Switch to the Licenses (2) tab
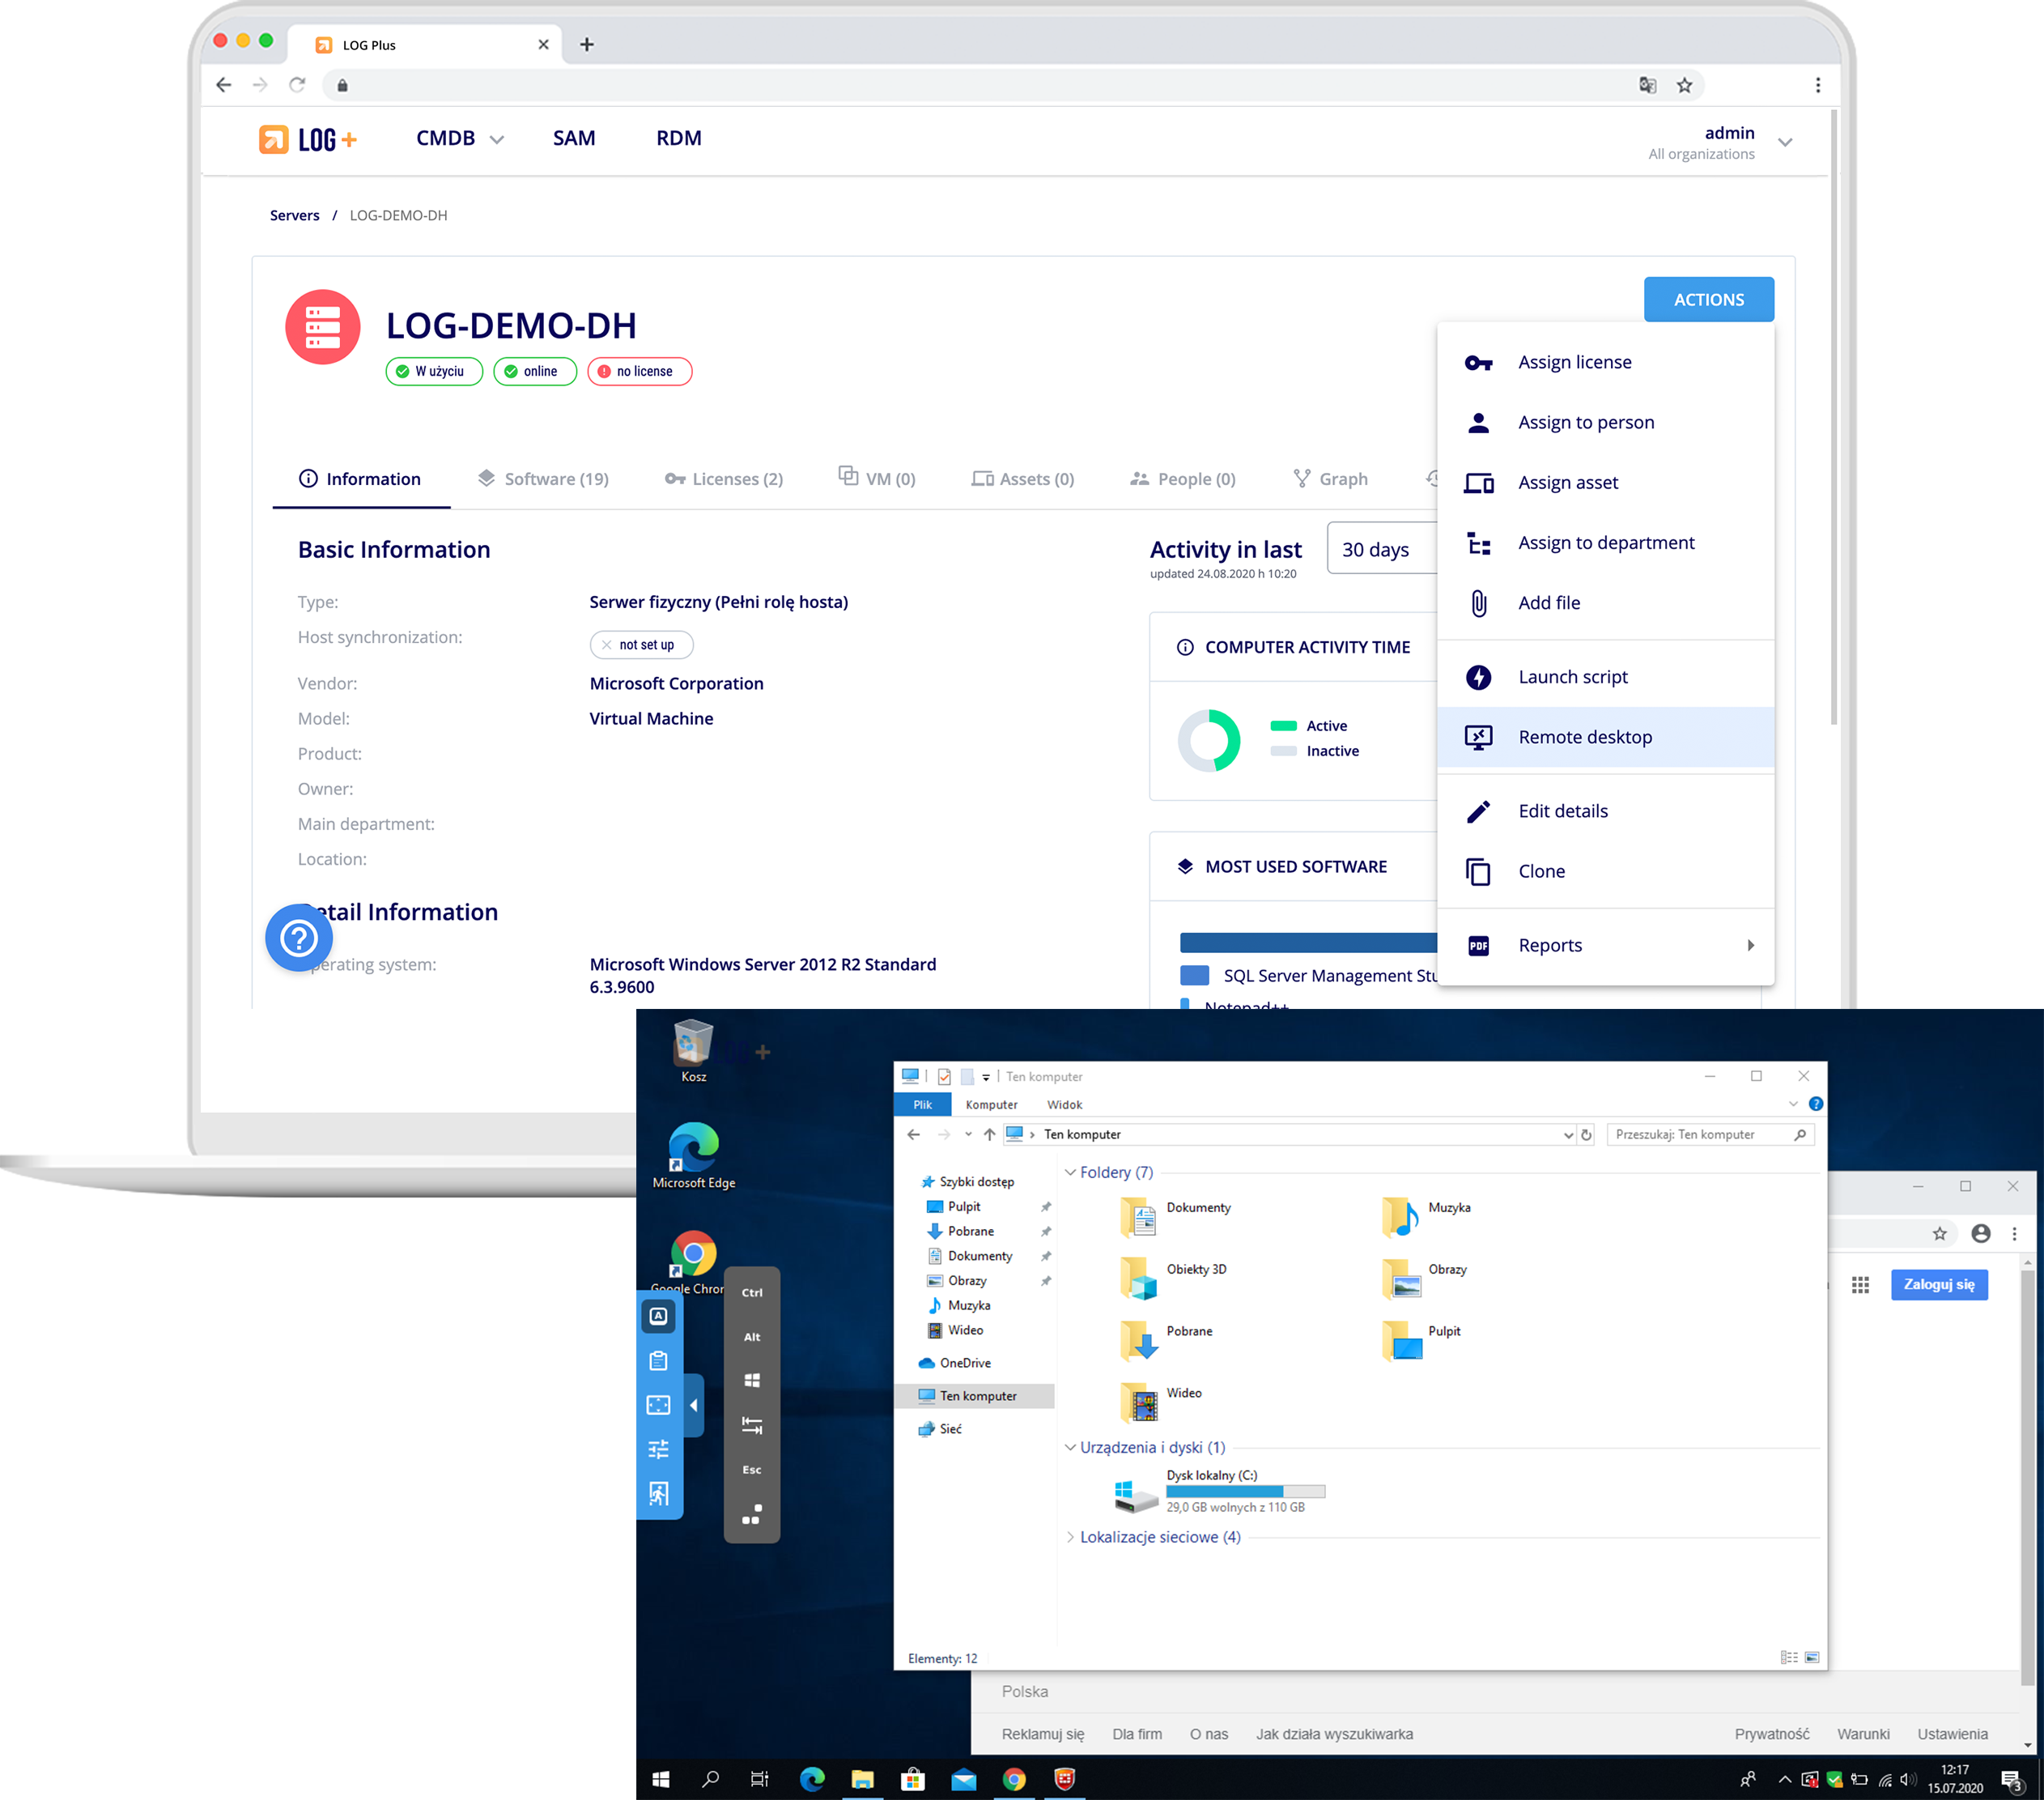Viewport: 2044px width, 1800px height. pos(724,479)
